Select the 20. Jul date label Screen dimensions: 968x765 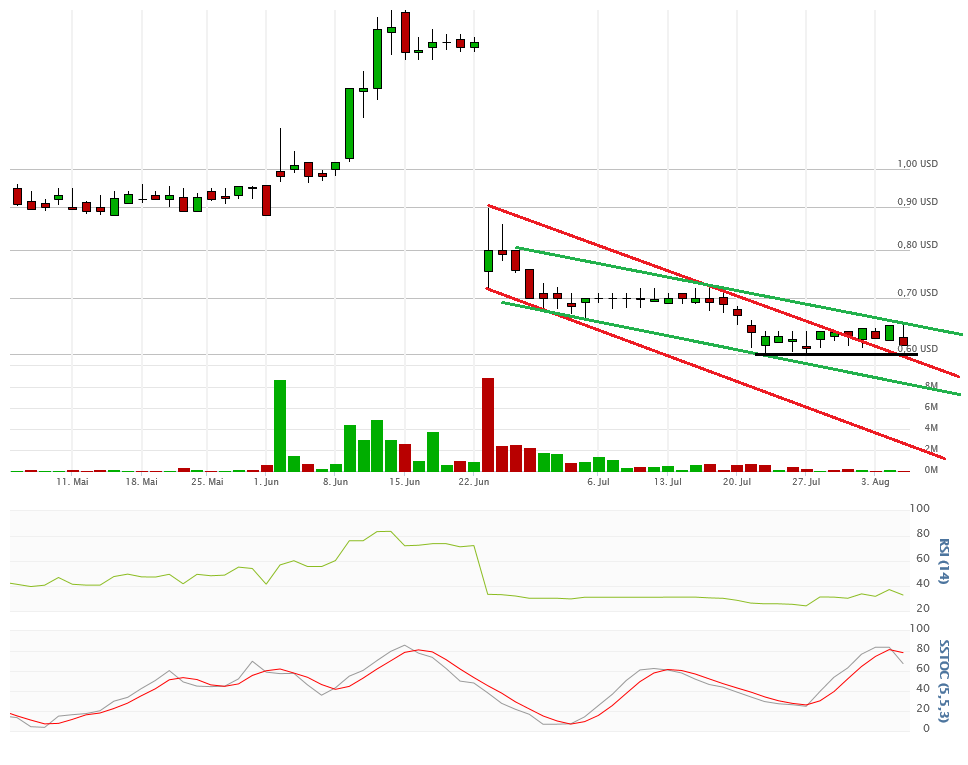[737, 482]
